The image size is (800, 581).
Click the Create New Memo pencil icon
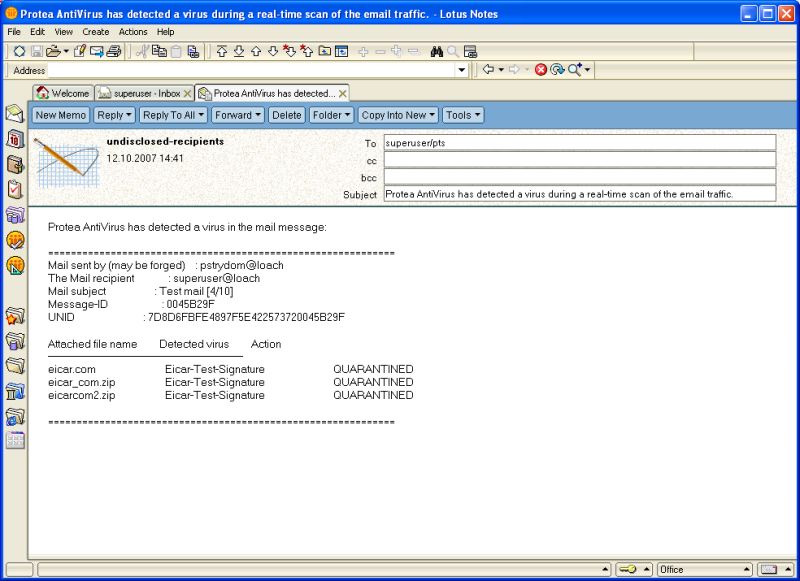(80, 51)
